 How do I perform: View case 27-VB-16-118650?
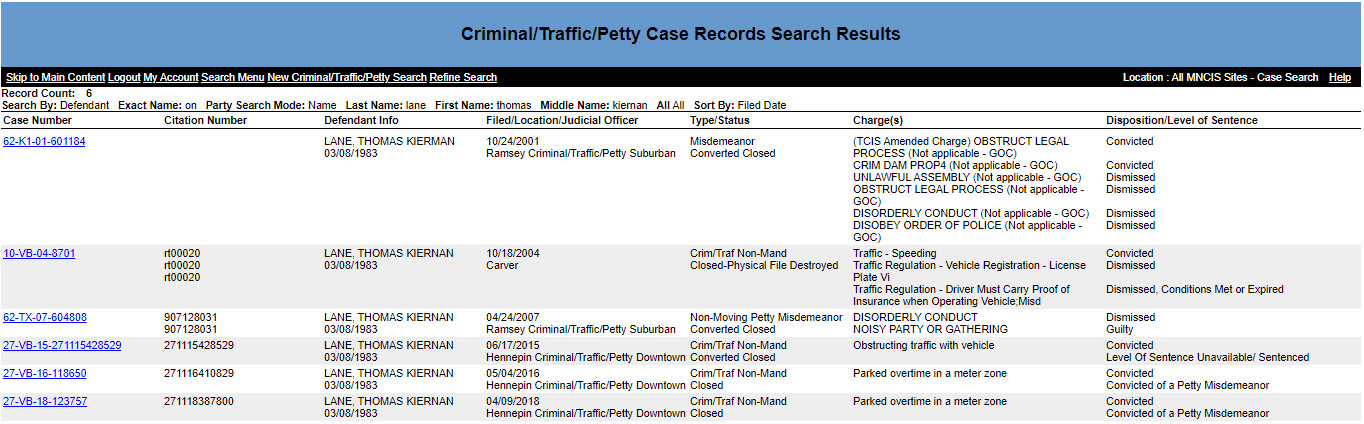[45, 373]
